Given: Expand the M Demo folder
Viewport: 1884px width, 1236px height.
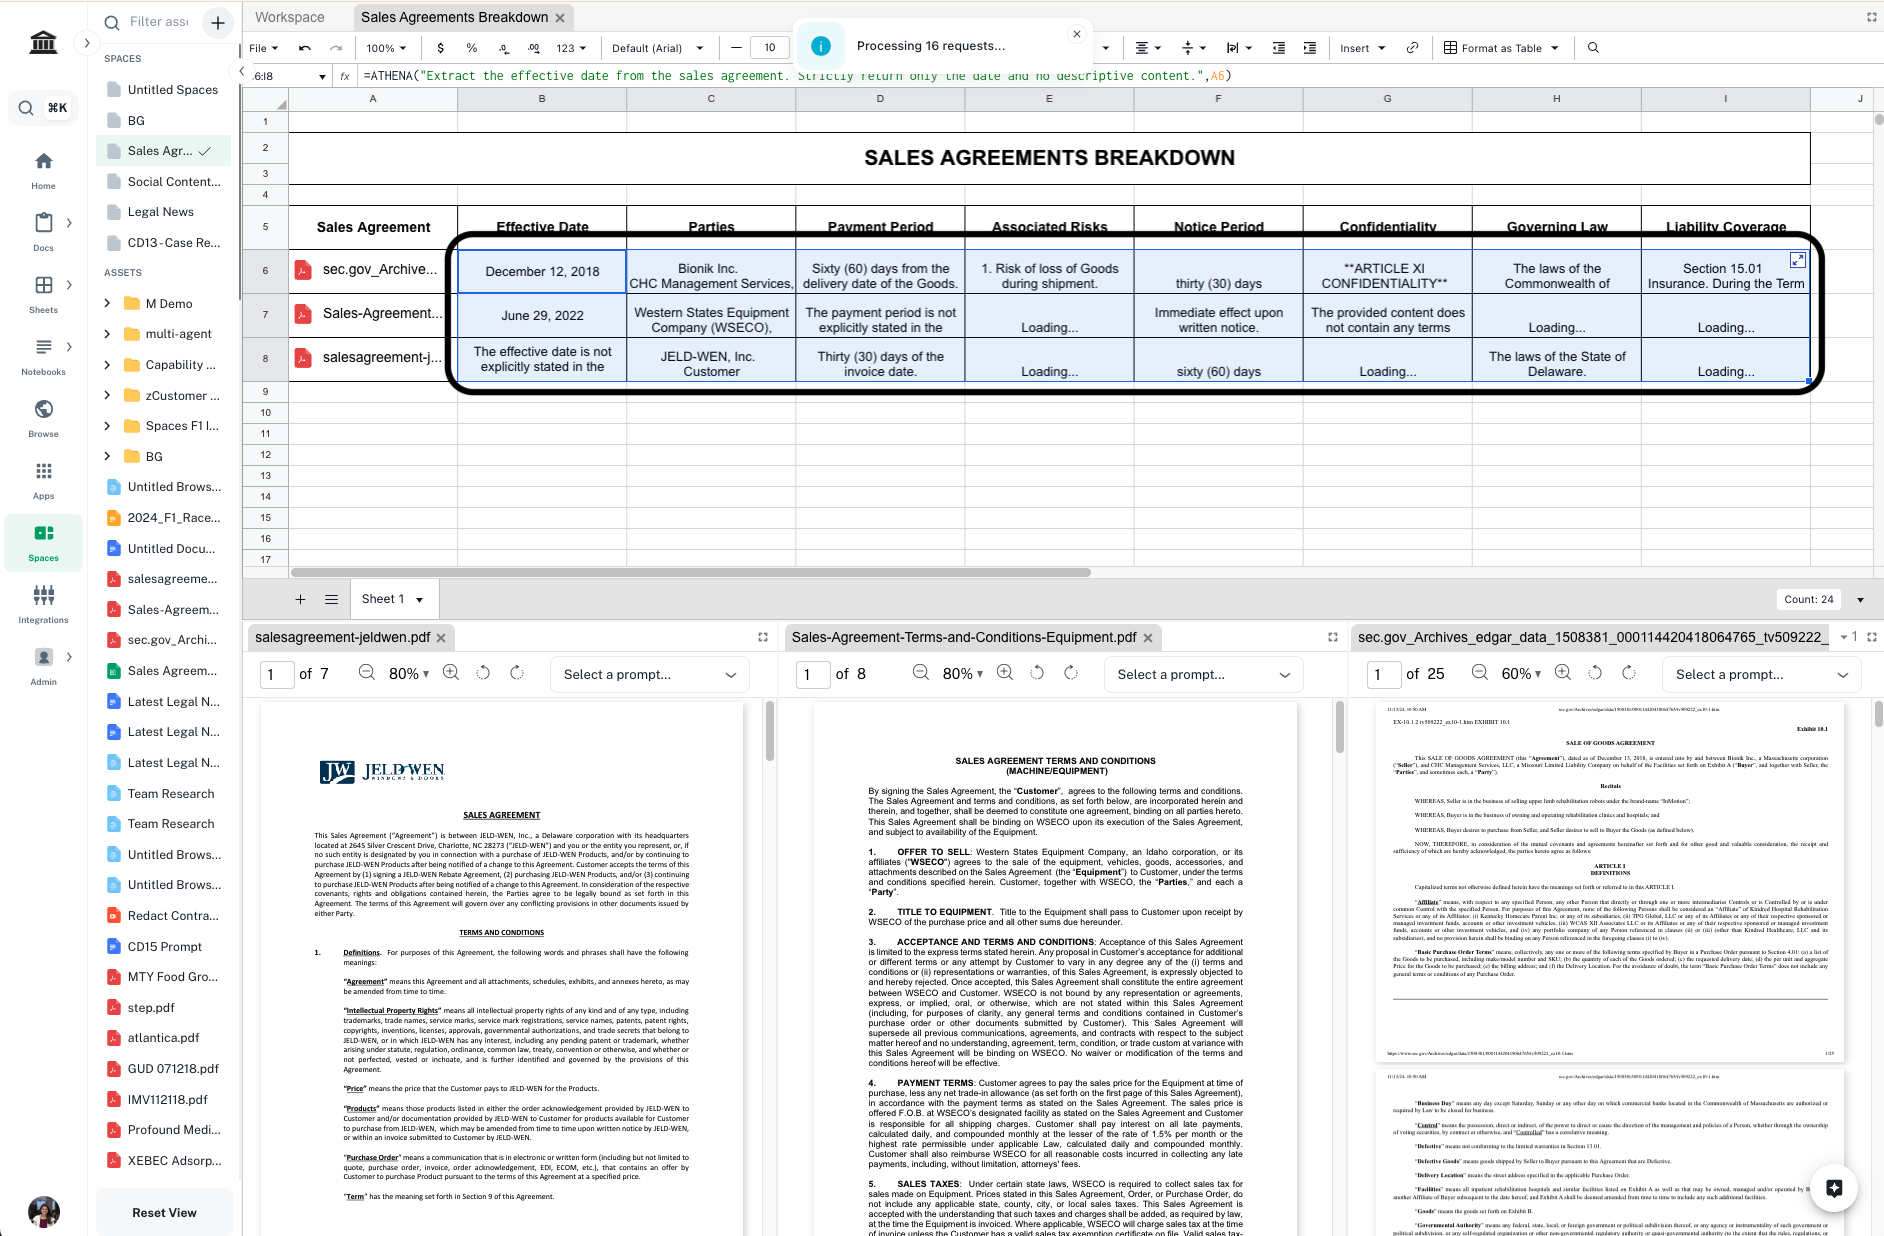Looking at the screenshot, I should click(x=108, y=303).
